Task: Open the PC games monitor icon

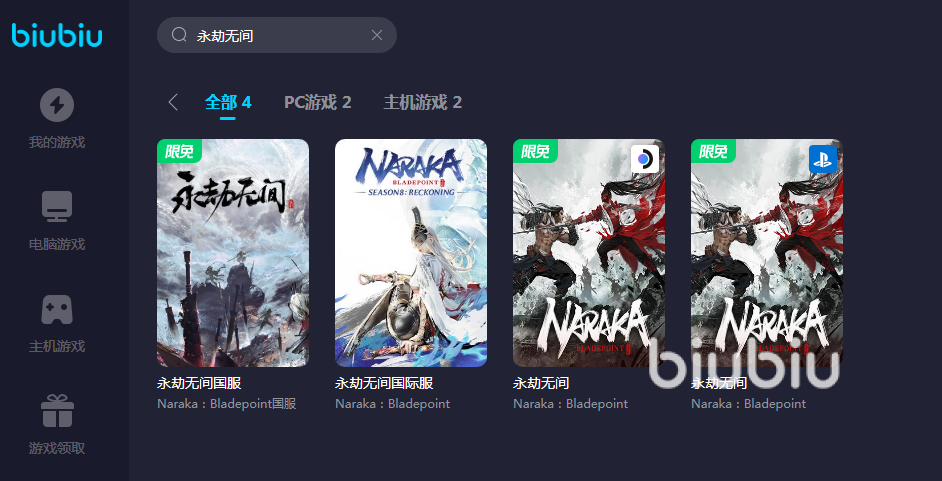Action: [57, 207]
